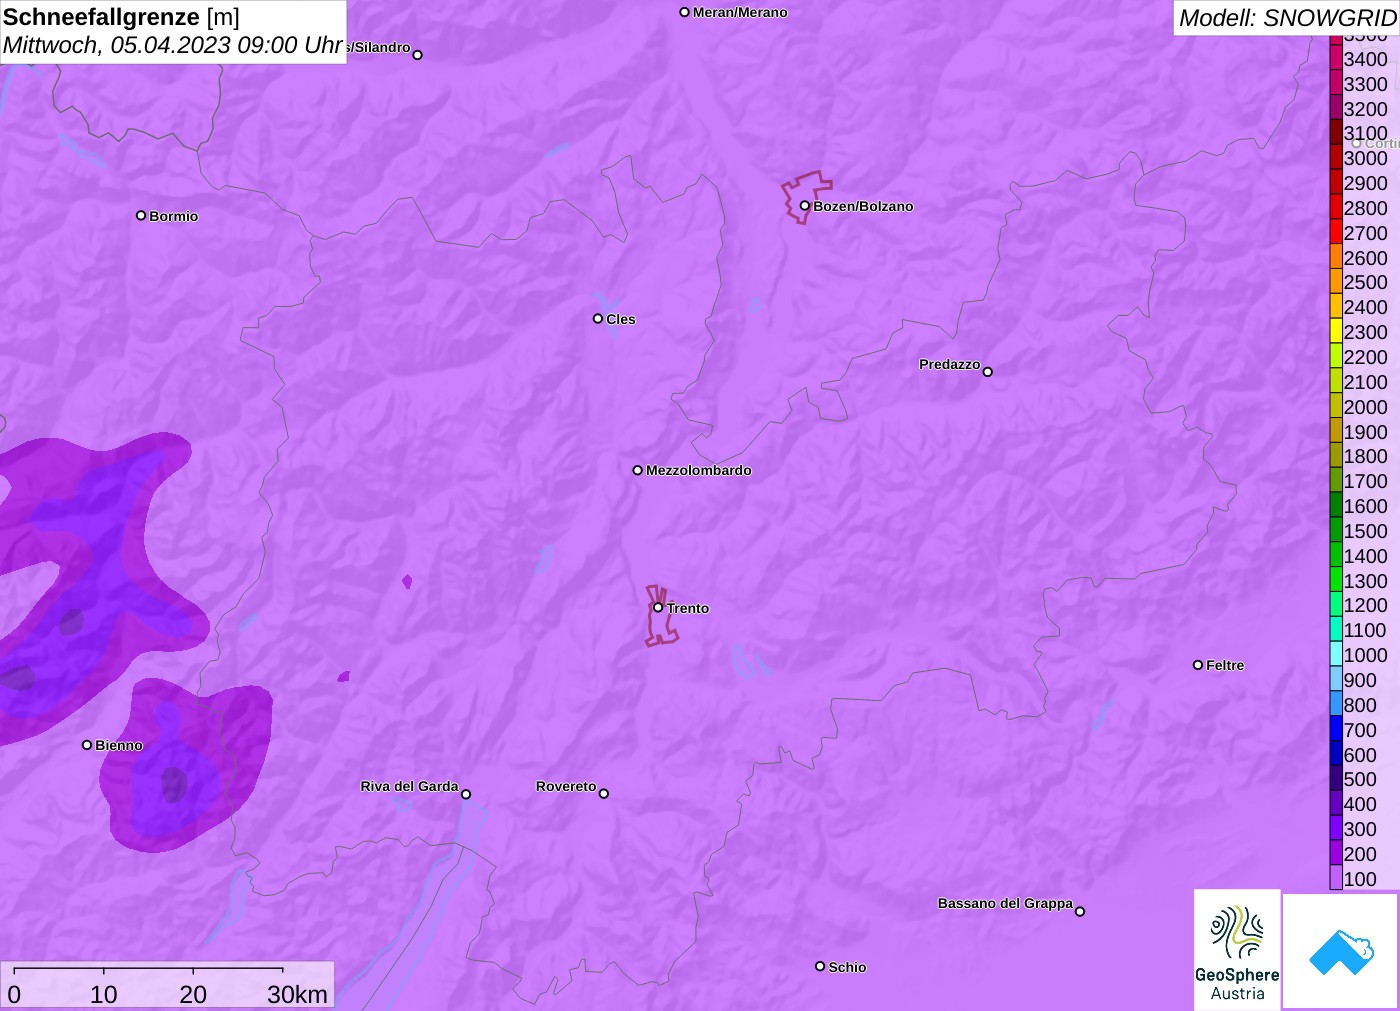
Task: Click the GeoSphere Austria logo
Action: pyautogui.click(x=1237, y=949)
